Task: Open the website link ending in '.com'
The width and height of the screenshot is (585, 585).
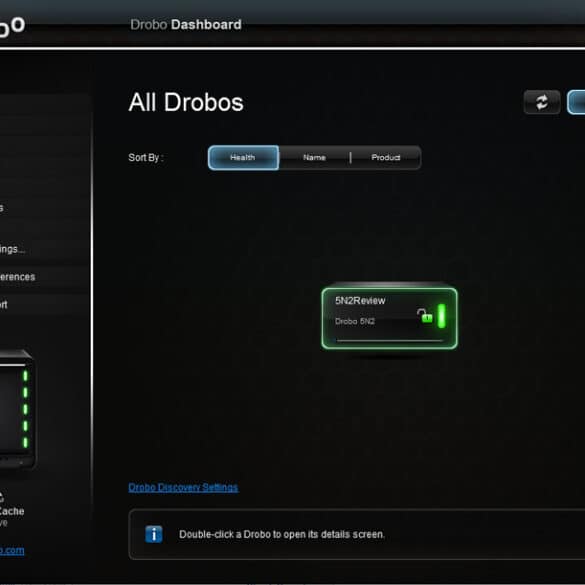Action: click(12, 551)
